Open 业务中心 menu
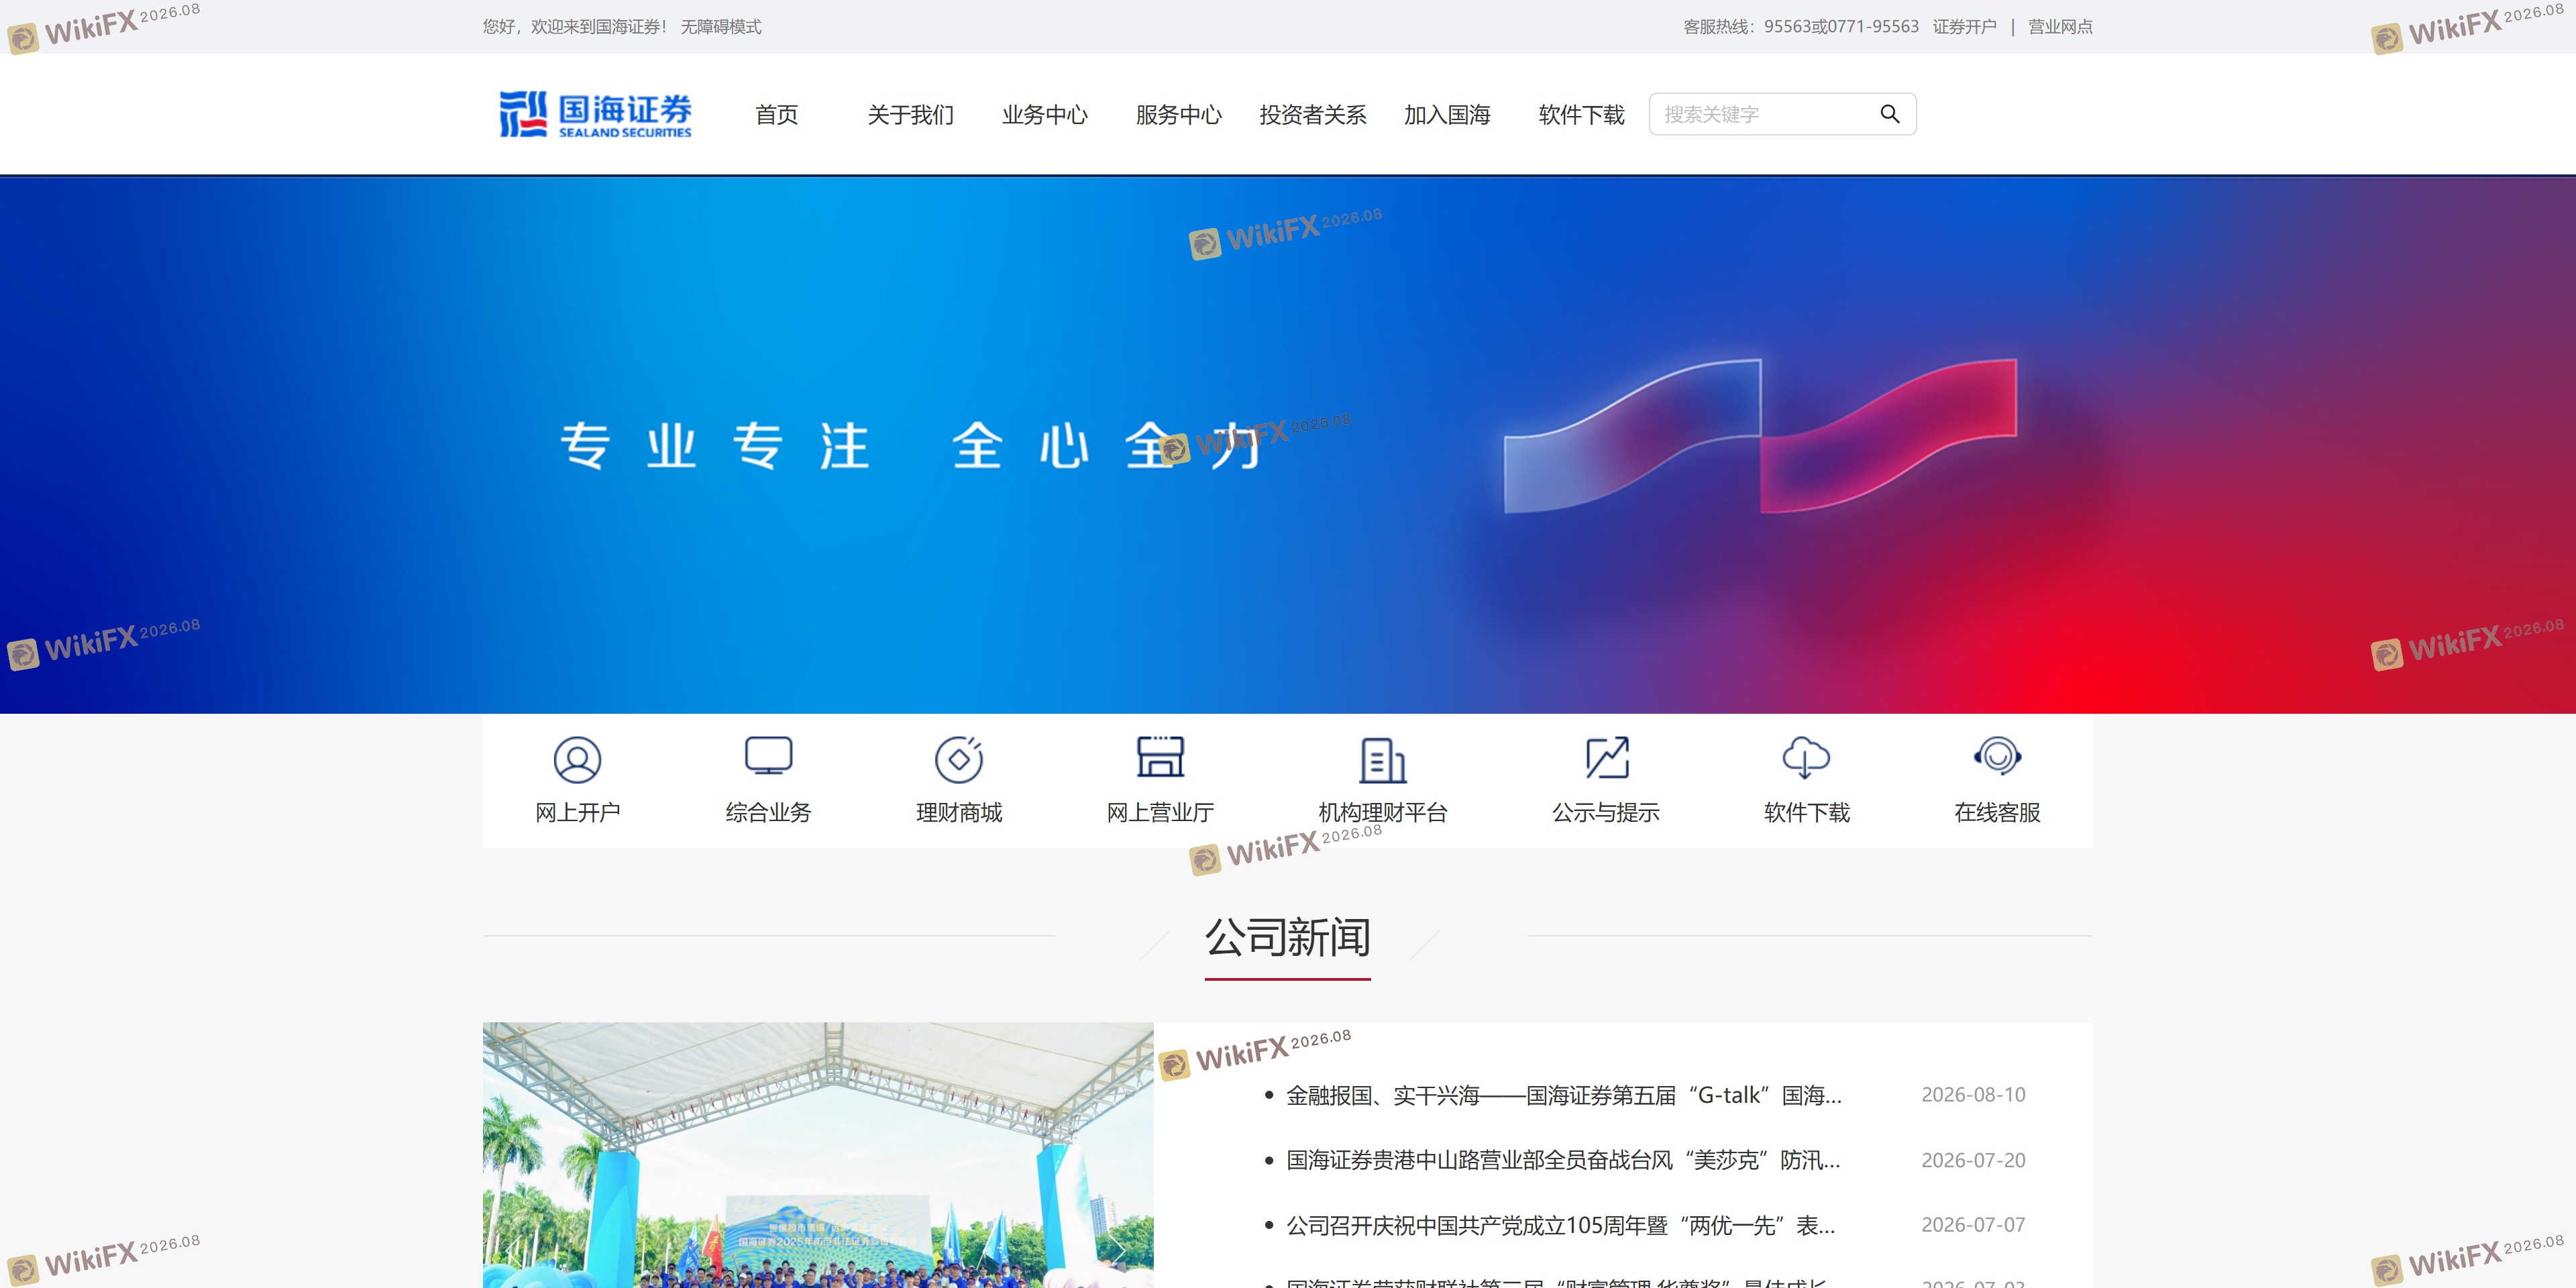This screenshot has height=1288, width=2576. [1045, 115]
